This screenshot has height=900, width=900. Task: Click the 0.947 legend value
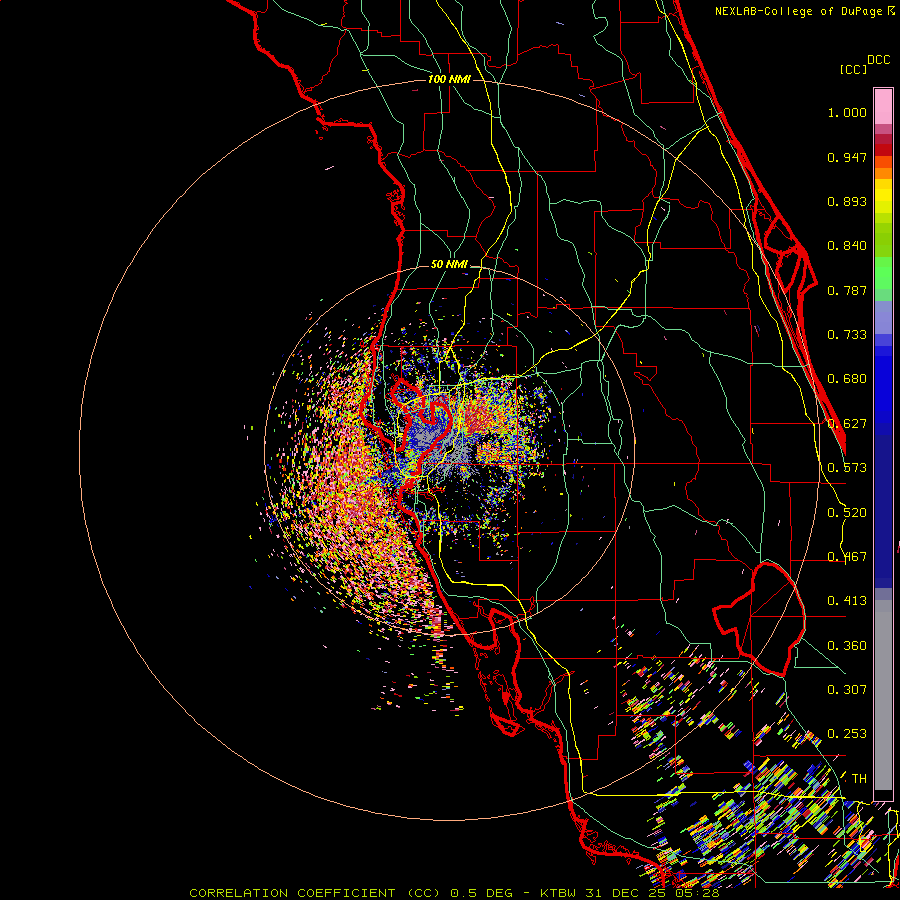click(x=847, y=157)
